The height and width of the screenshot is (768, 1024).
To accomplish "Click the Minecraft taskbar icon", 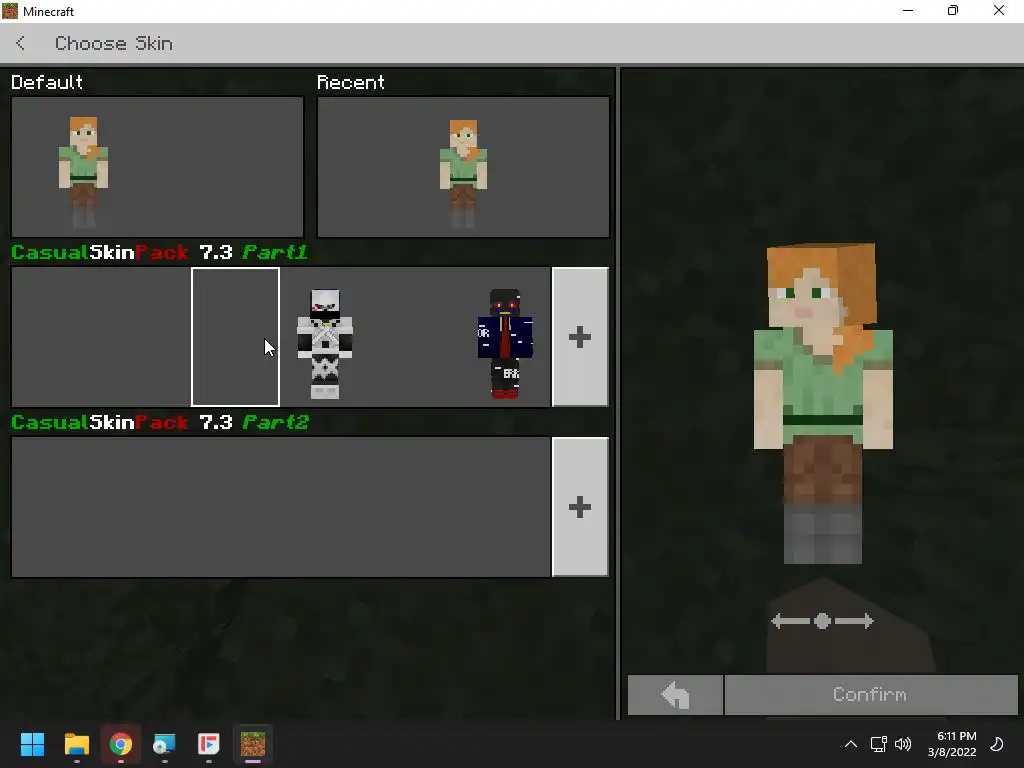I will click(253, 744).
